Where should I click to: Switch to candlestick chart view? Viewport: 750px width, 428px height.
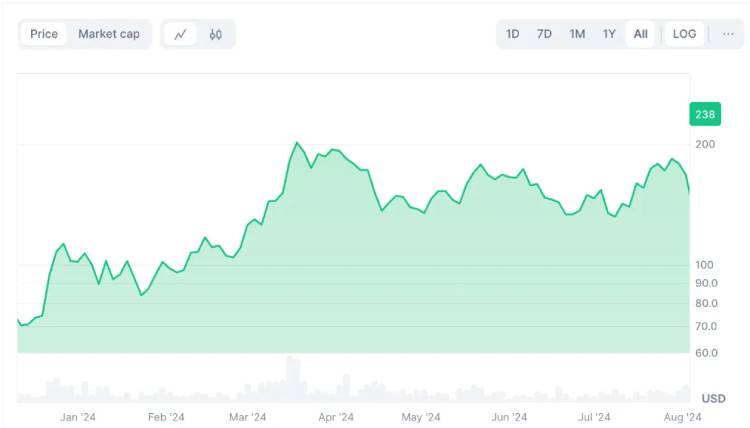215,34
